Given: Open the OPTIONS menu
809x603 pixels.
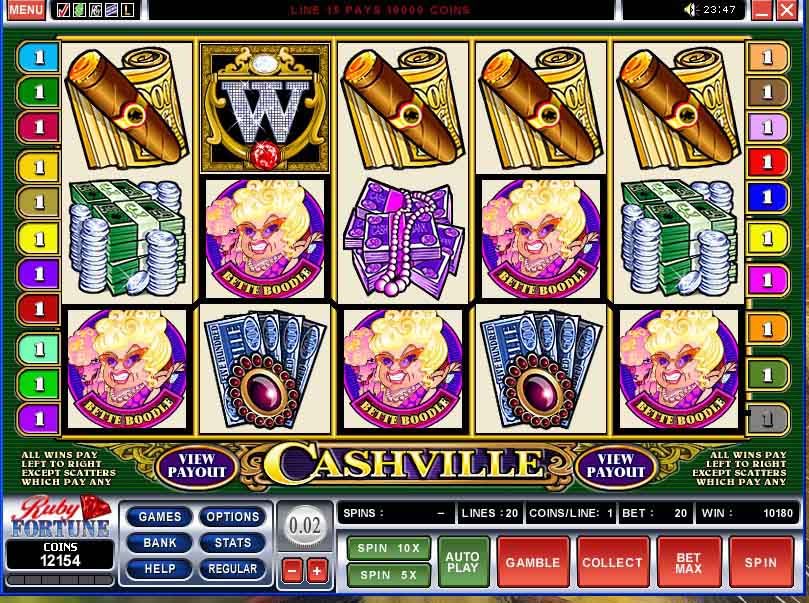Looking at the screenshot, I should (x=232, y=516).
